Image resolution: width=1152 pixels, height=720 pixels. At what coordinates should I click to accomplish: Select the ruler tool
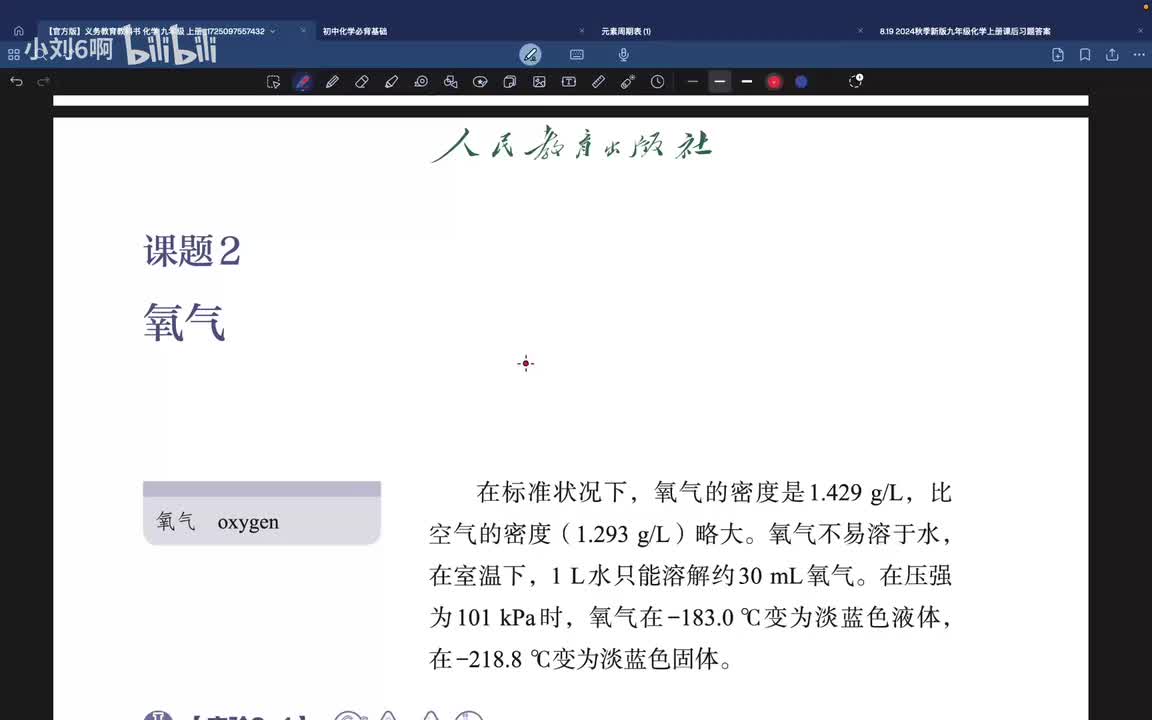coord(598,82)
